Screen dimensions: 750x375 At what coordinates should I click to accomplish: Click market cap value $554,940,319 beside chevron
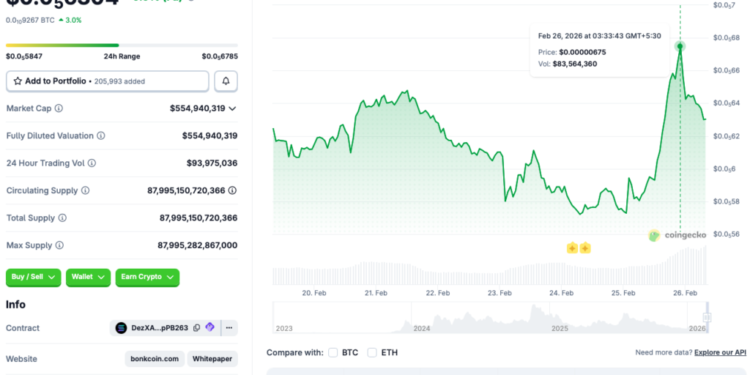[x=197, y=109]
